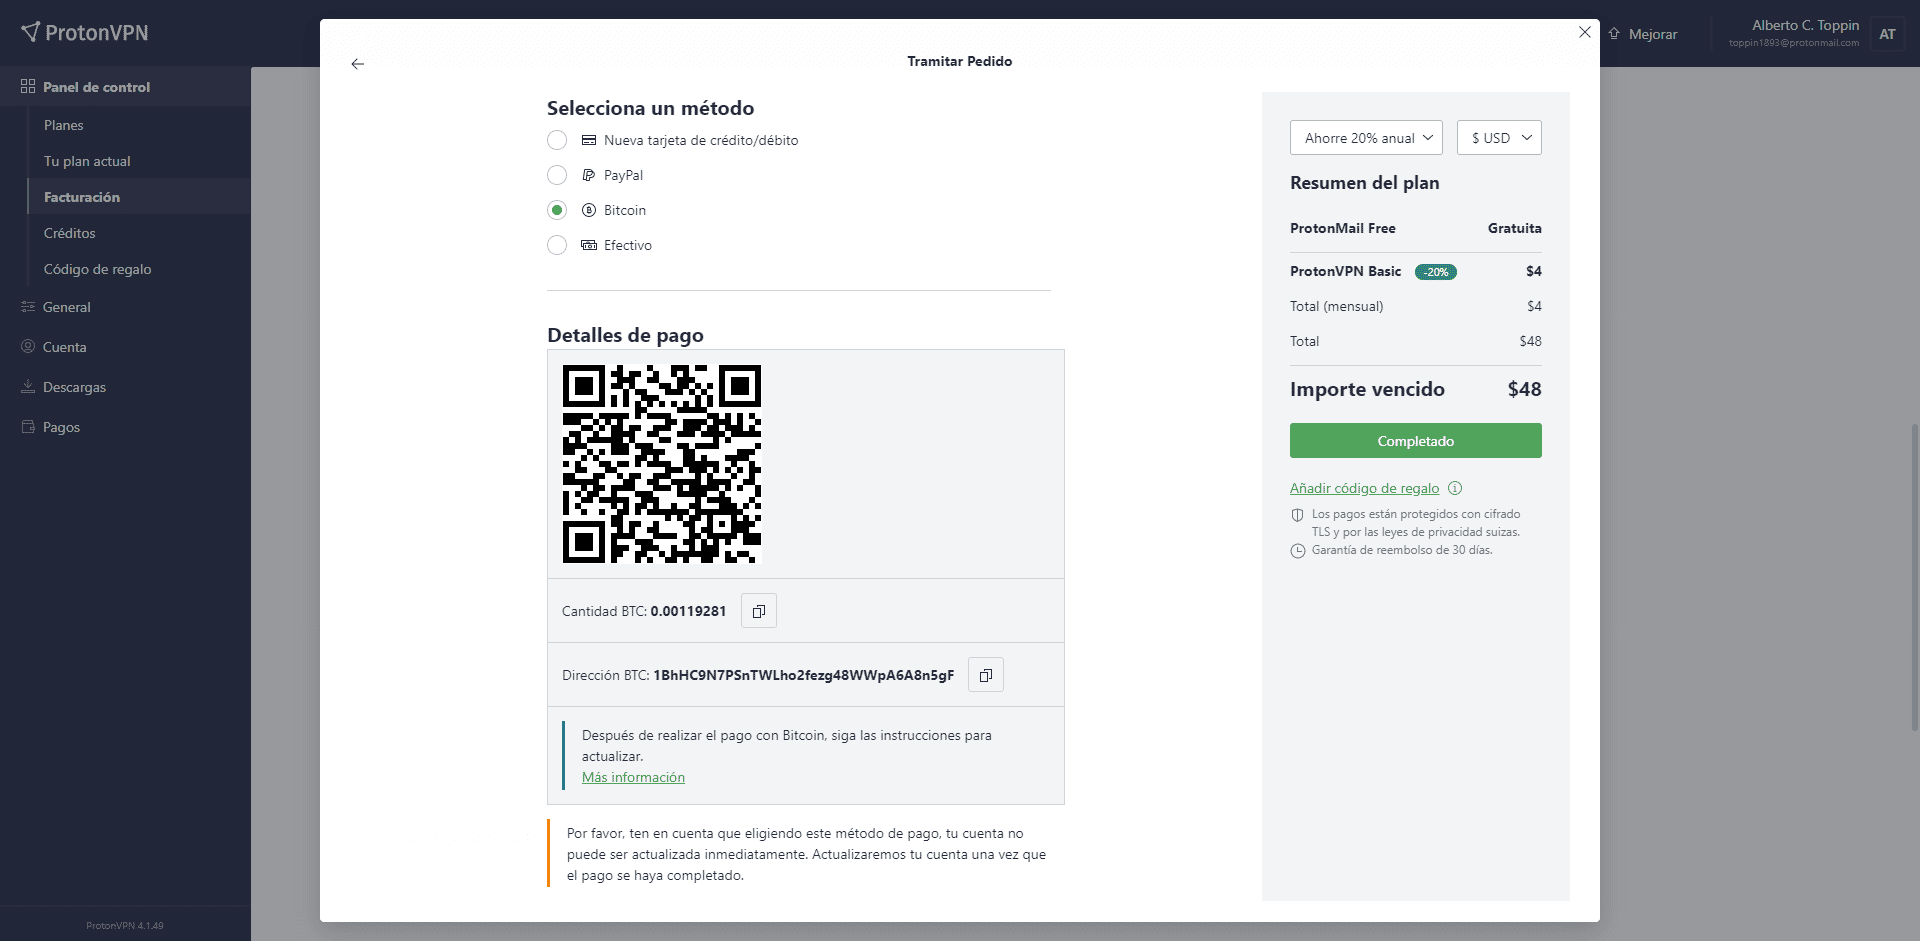
Task: Click the Tramitar Pedido dialog title
Action: click(960, 61)
